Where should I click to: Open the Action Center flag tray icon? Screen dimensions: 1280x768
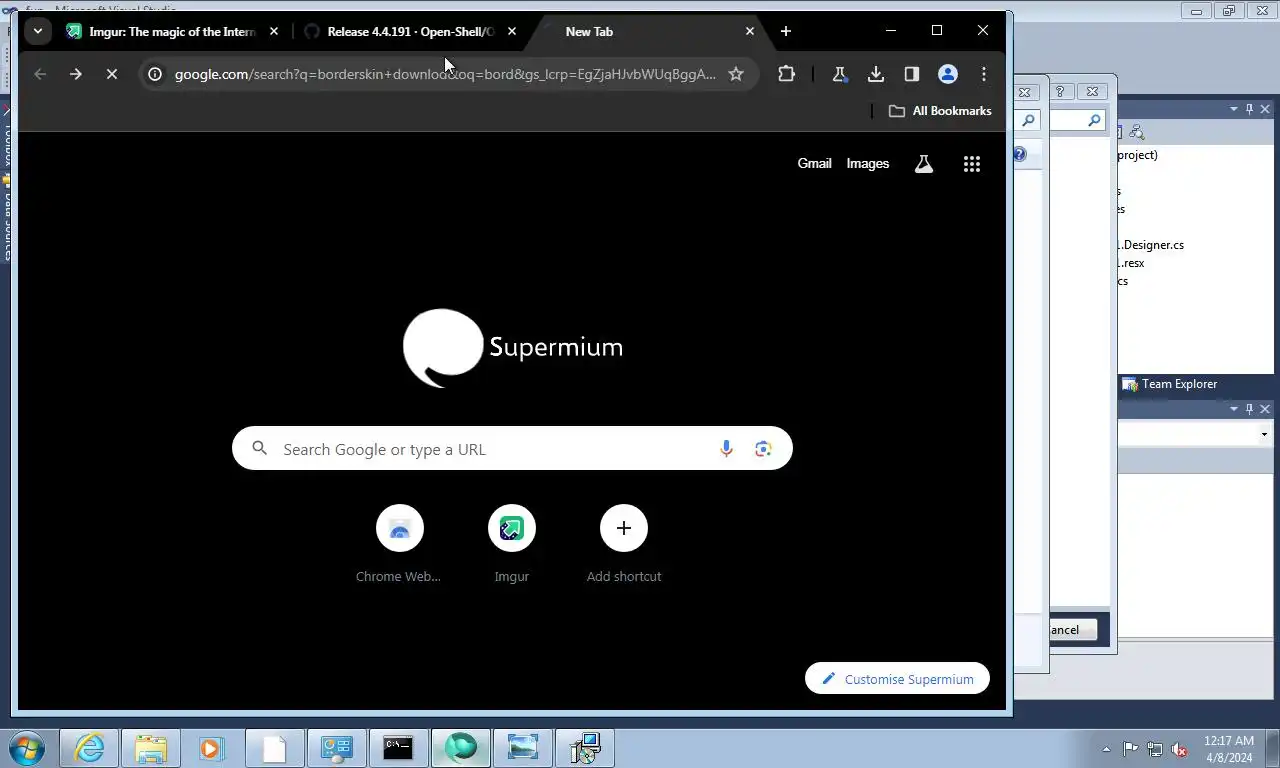1130,749
